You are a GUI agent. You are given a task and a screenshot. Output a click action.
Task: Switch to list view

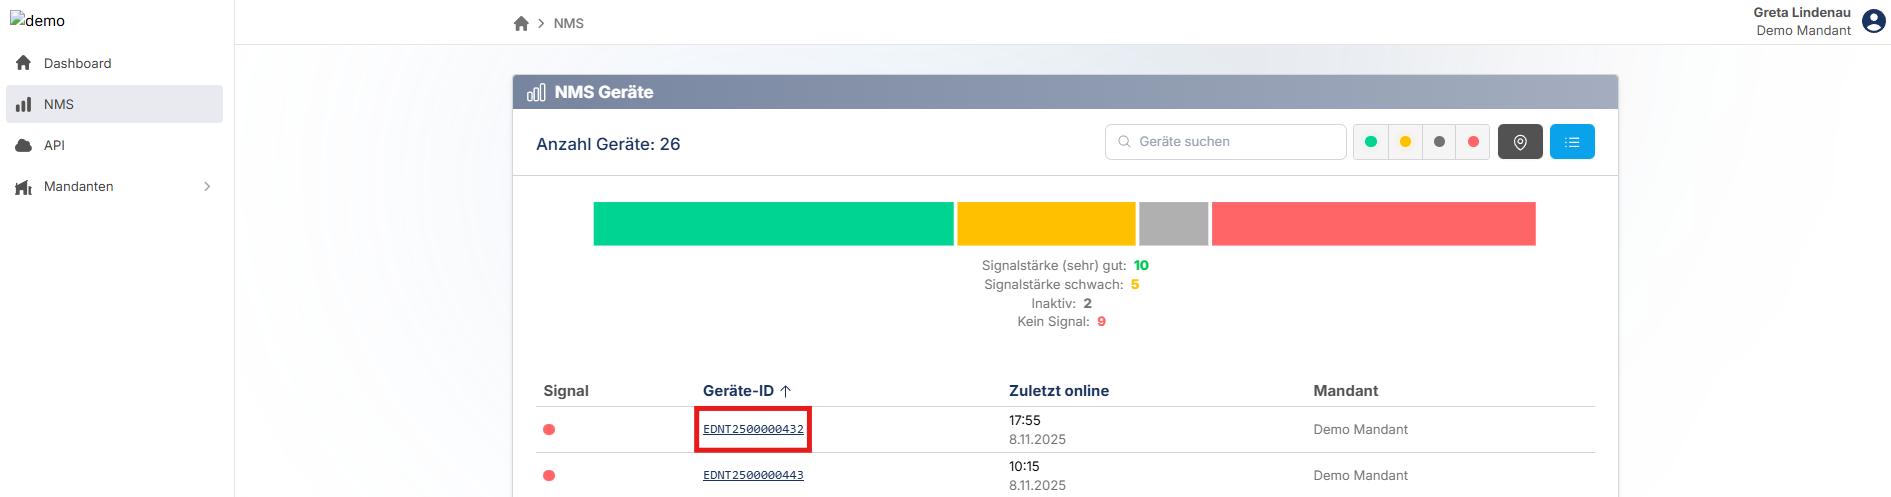coord(1571,142)
